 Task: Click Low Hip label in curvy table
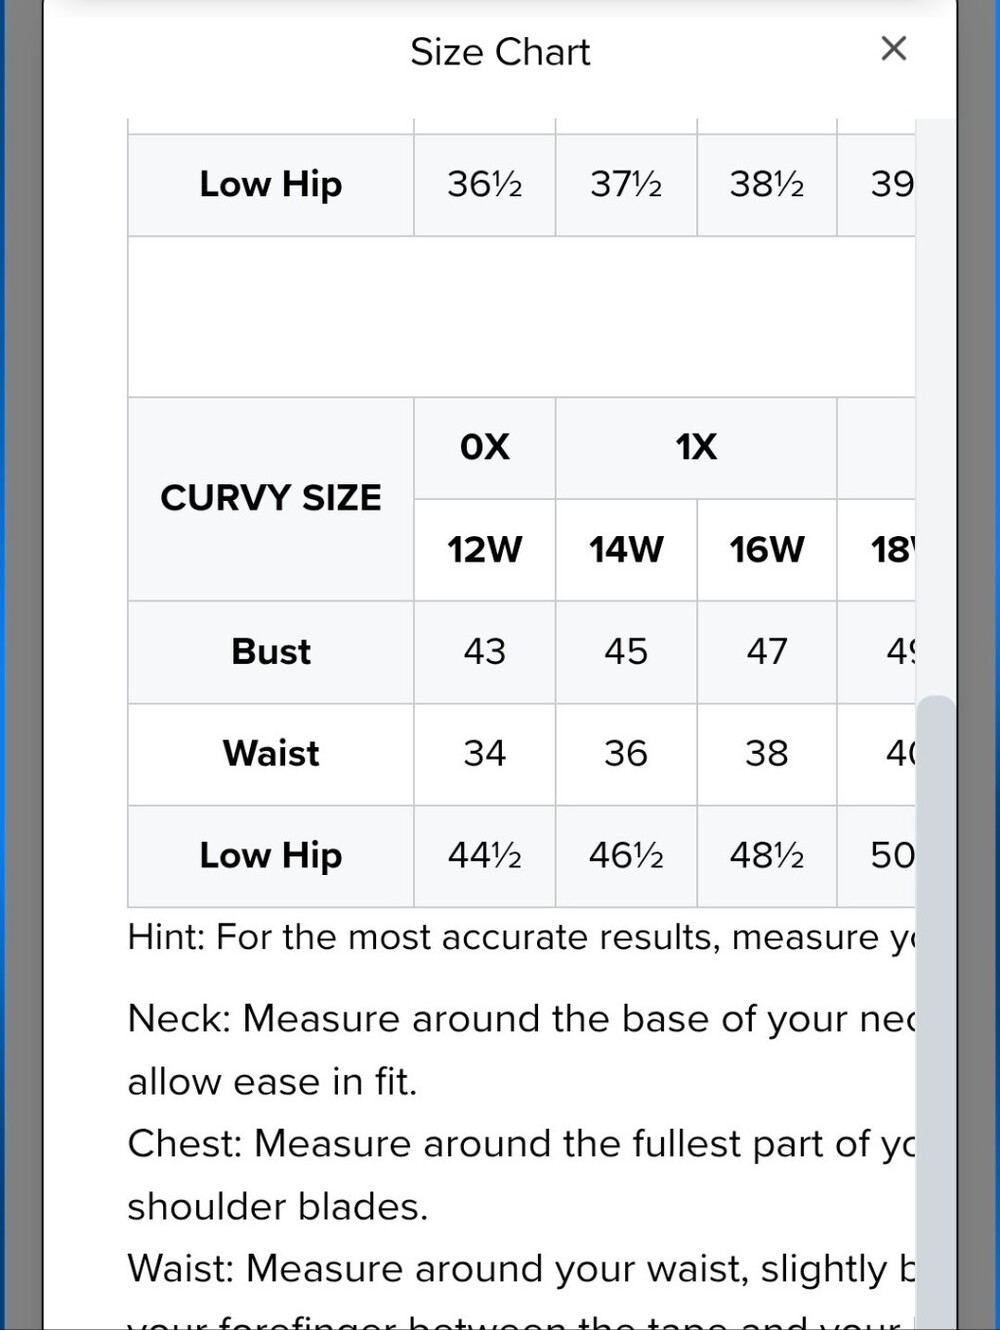click(271, 856)
